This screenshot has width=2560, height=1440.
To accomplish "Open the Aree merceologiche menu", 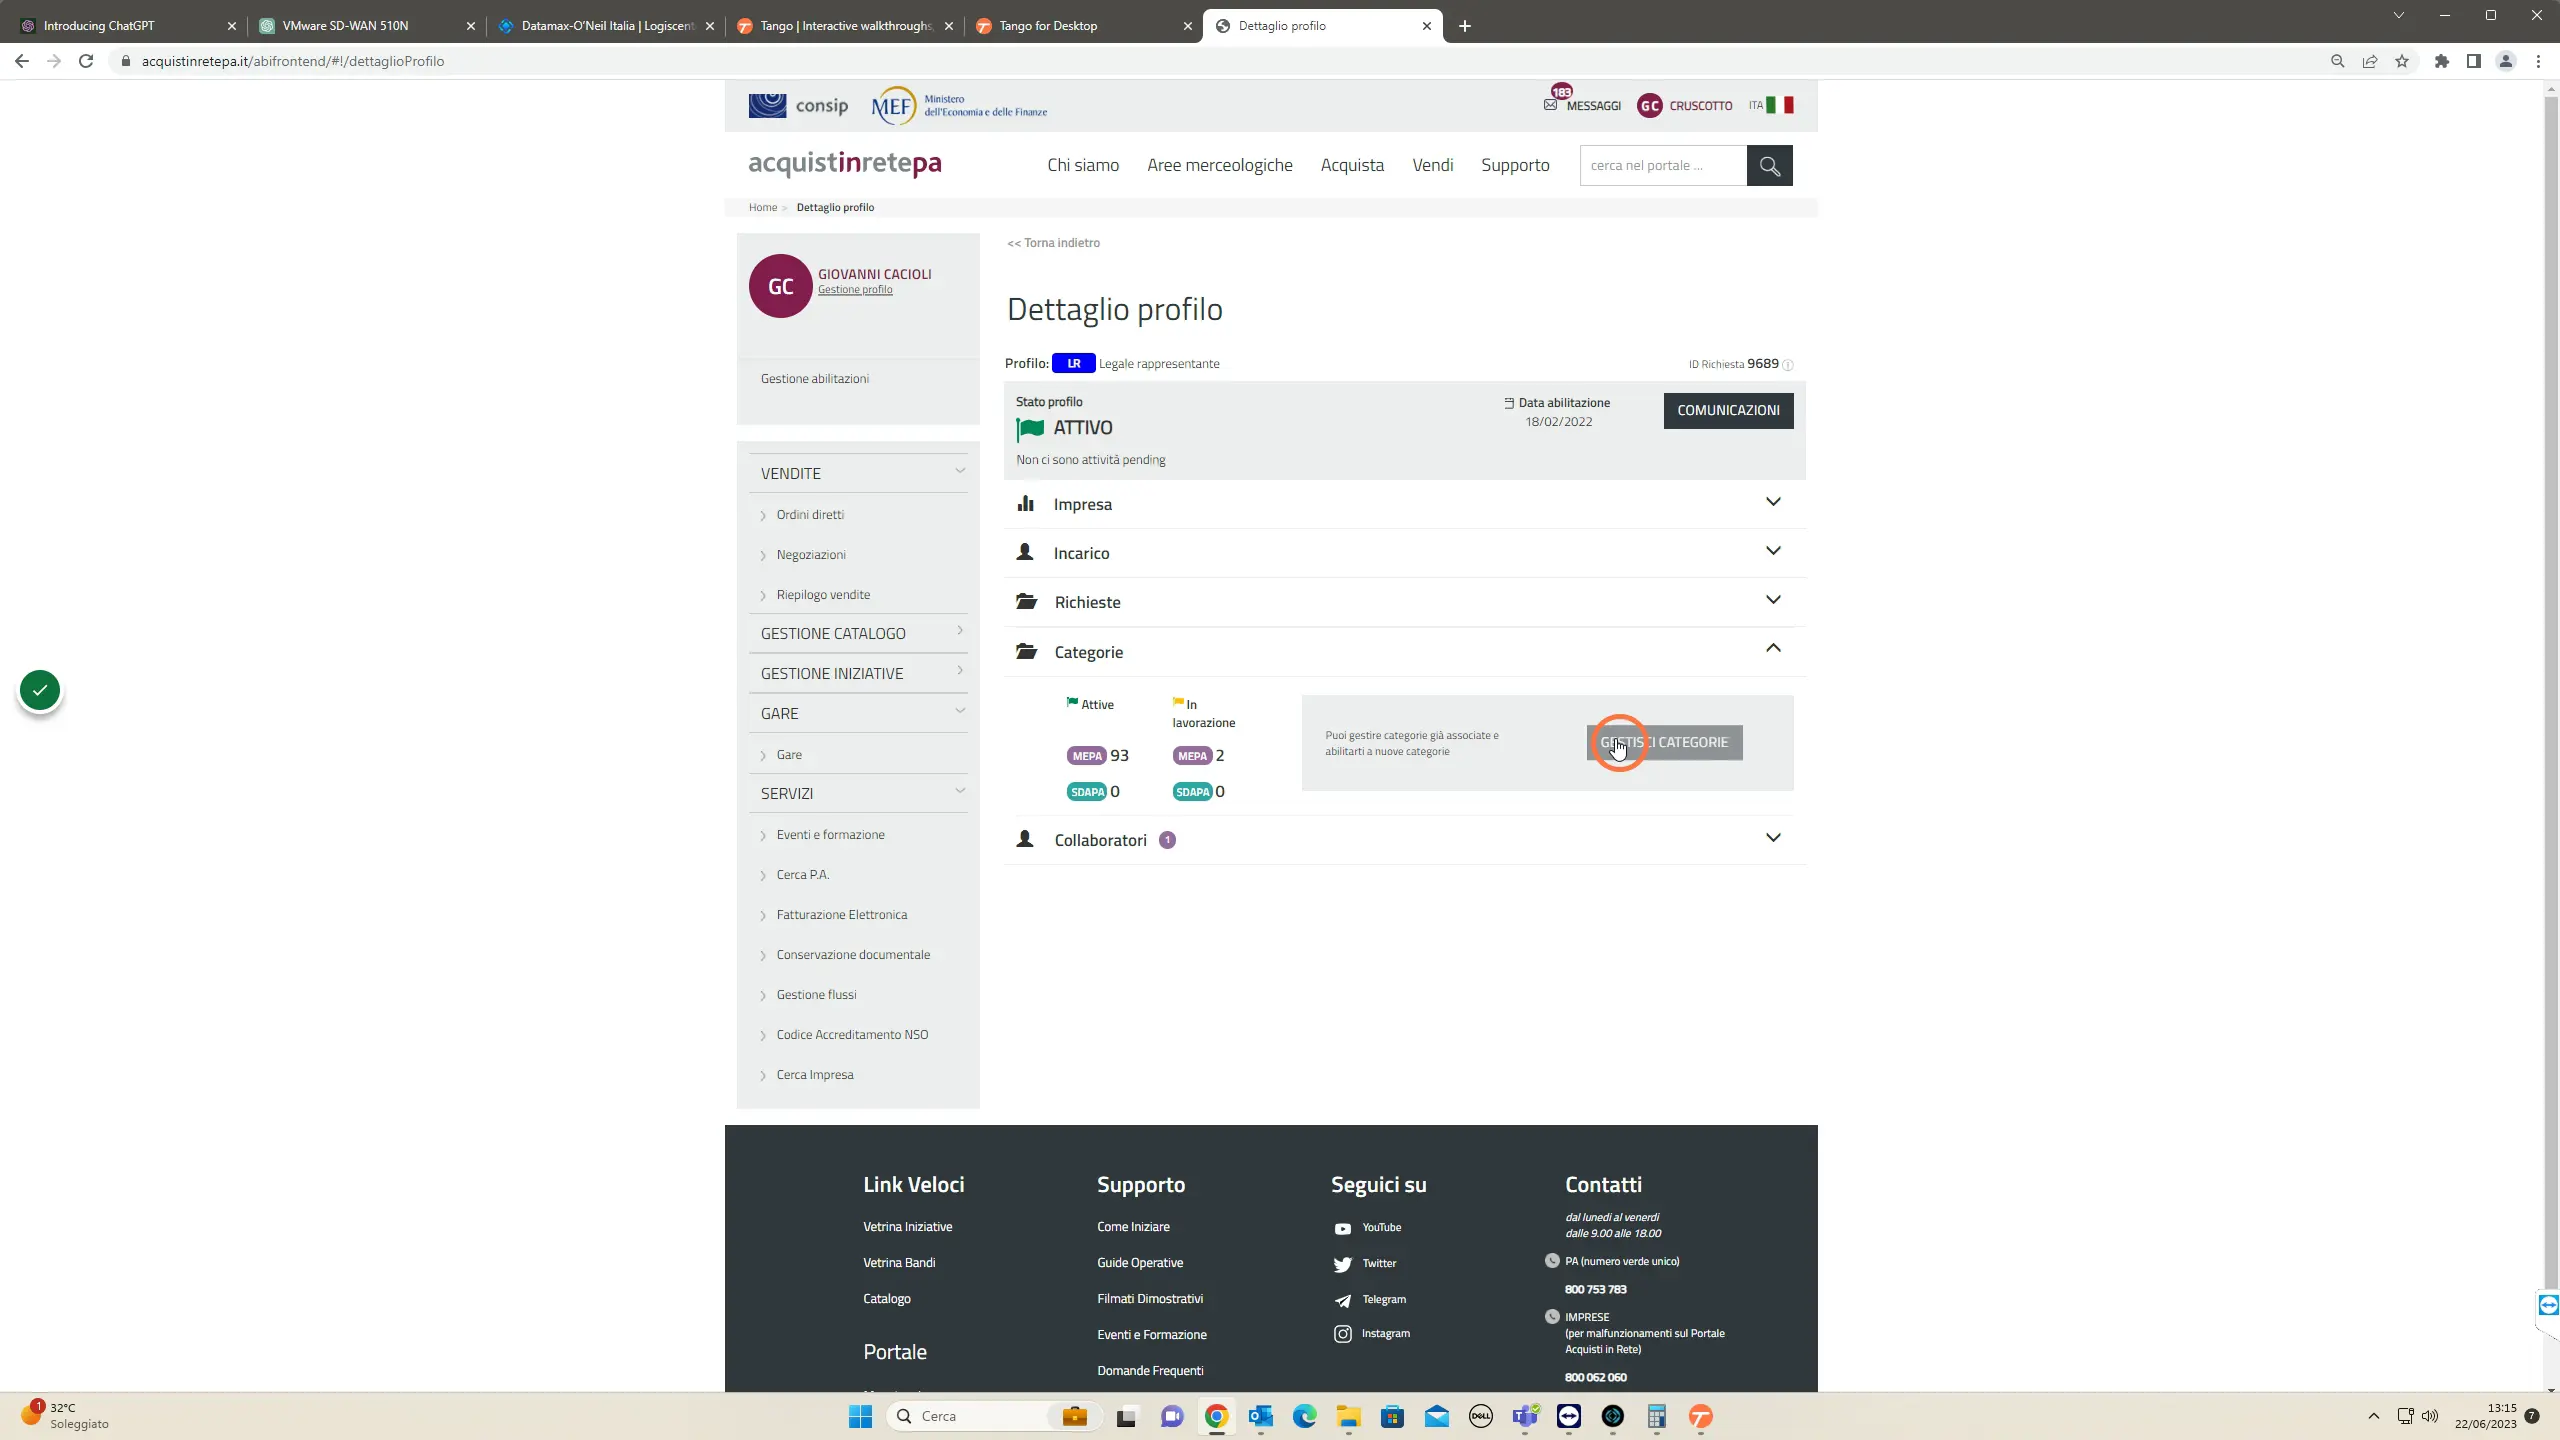I will click(1220, 166).
